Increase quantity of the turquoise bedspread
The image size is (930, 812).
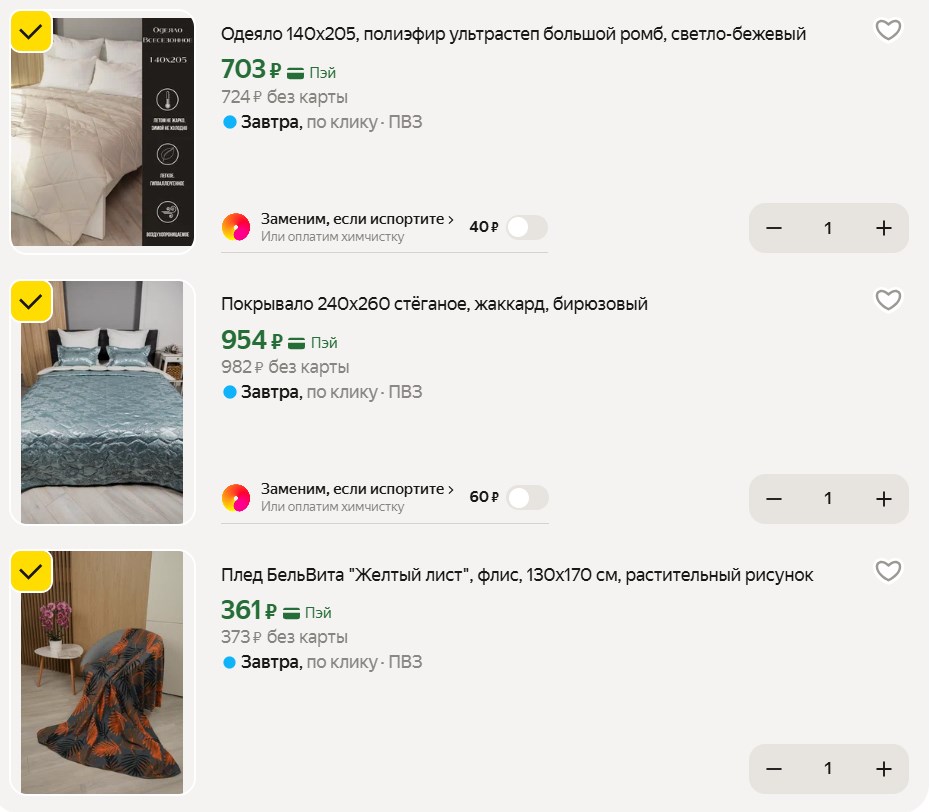click(883, 498)
